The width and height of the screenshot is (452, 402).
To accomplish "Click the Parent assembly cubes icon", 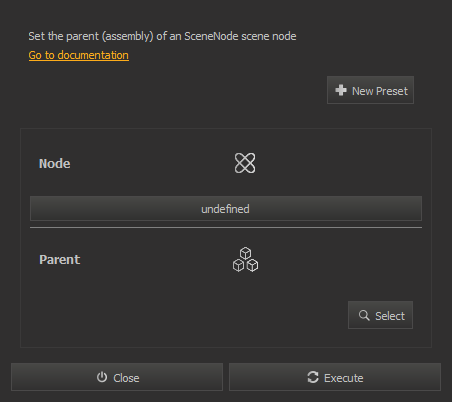I will (245, 259).
